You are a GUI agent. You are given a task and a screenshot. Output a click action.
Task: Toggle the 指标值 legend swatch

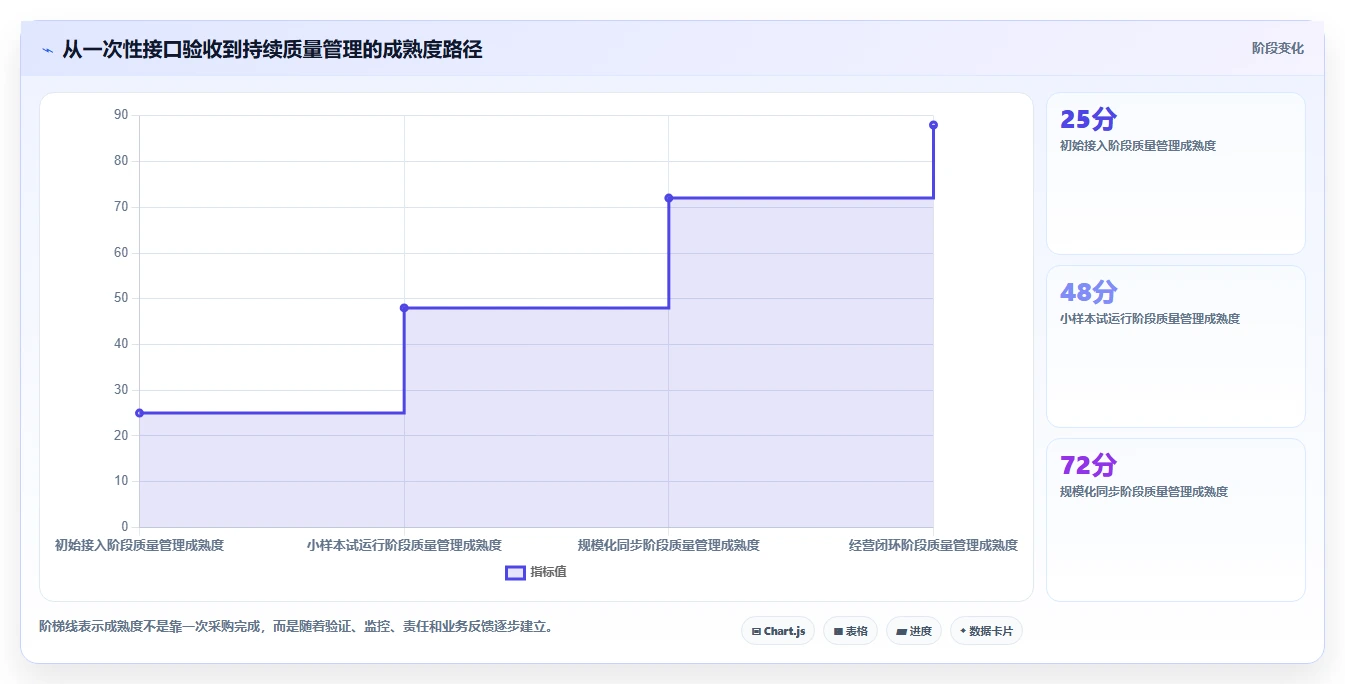[x=515, y=572]
